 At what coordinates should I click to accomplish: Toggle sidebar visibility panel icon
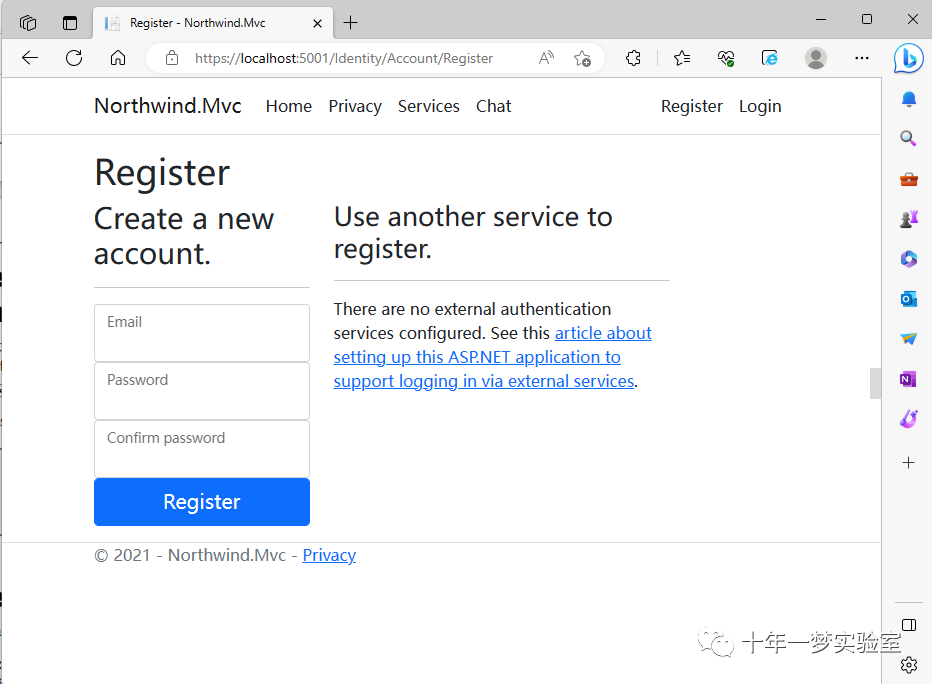click(x=908, y=625)
